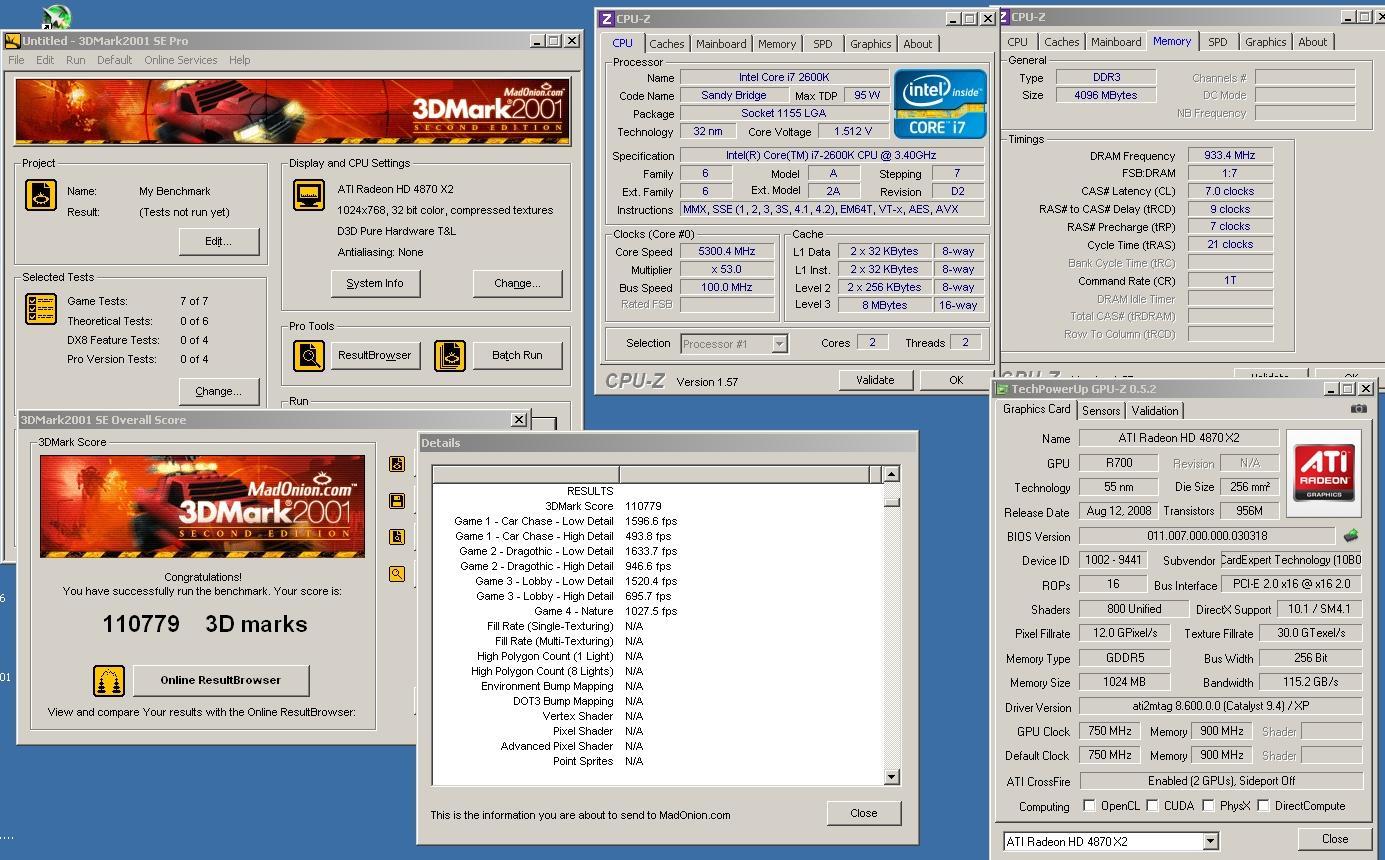Click the DRAM Frequency value in CPU-Z Memory

click(x=1230, y=156)
